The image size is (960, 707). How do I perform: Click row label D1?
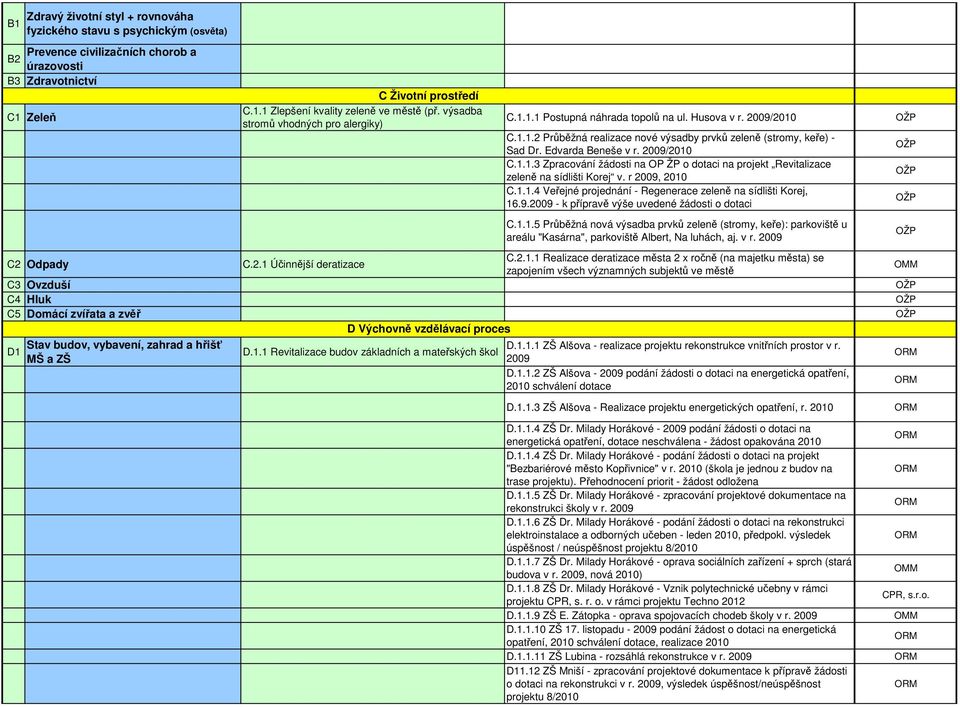(x=13, y=352)
